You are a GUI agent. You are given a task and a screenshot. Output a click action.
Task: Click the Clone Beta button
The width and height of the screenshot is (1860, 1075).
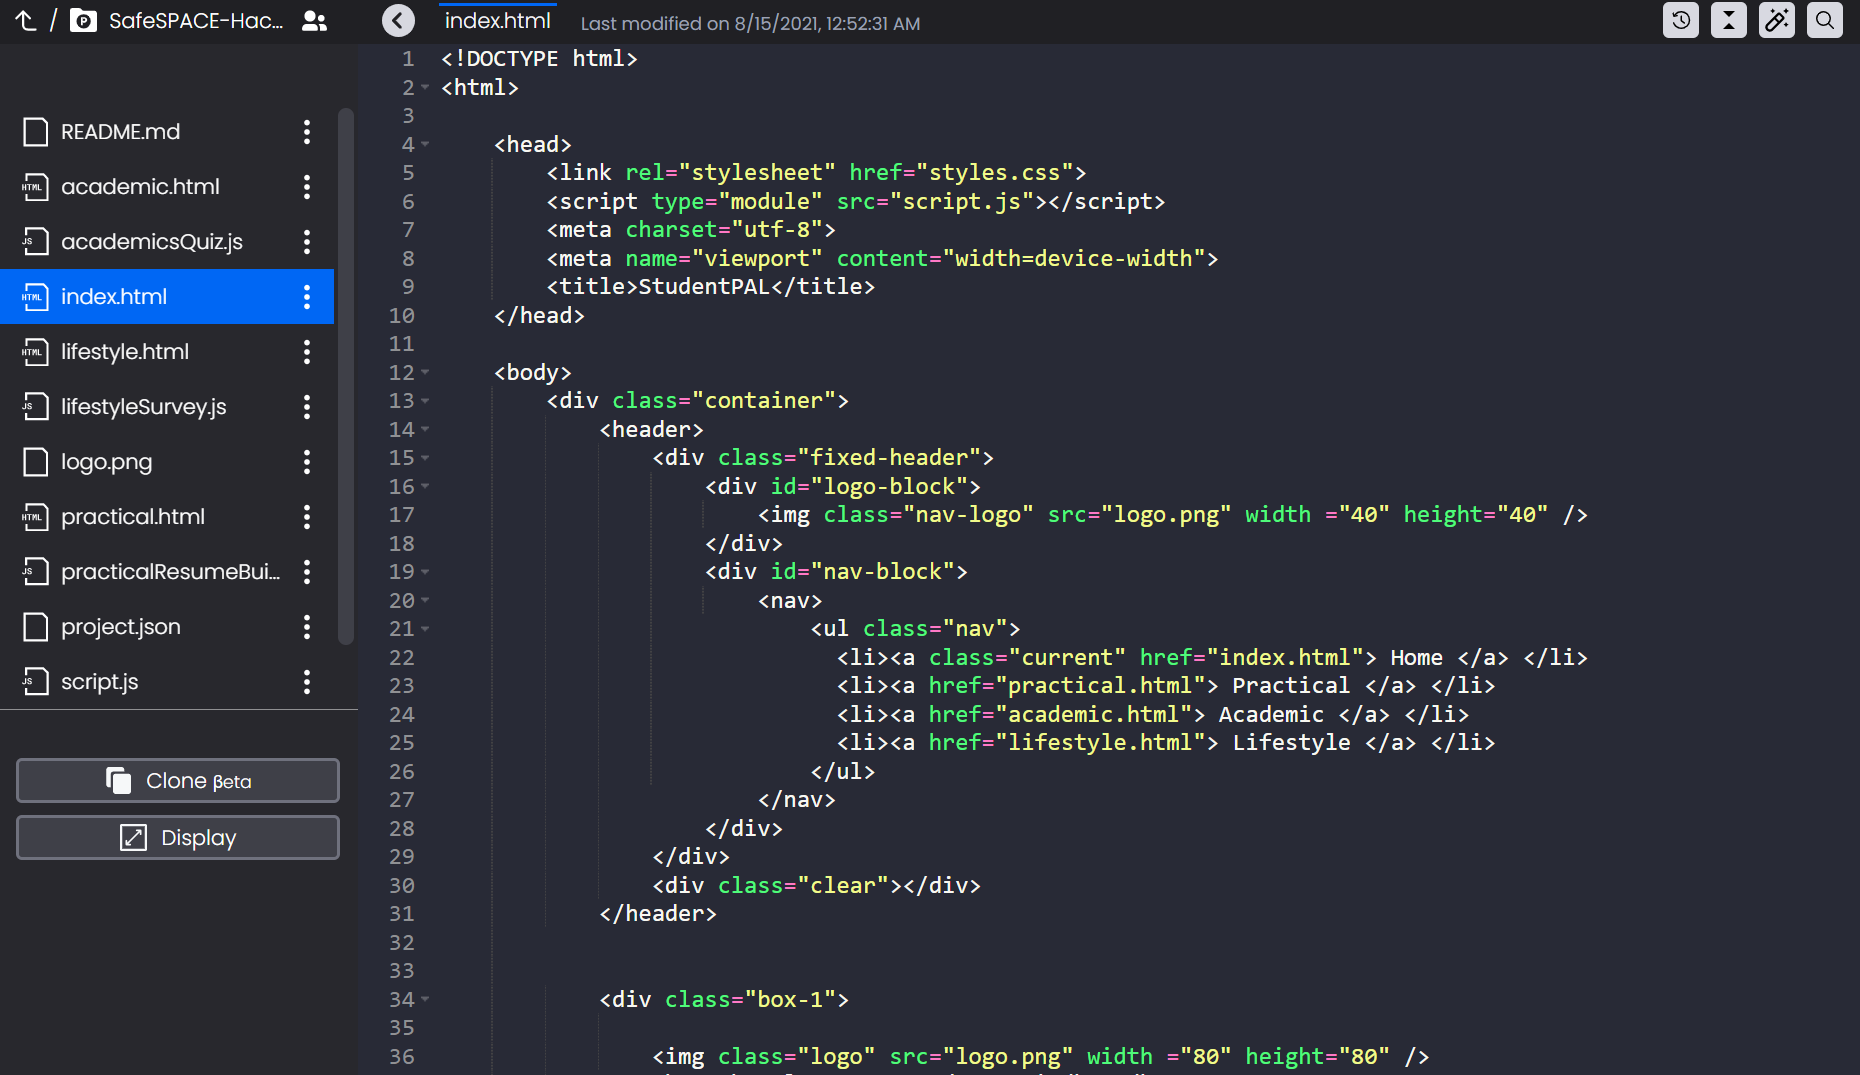[178, 781]
